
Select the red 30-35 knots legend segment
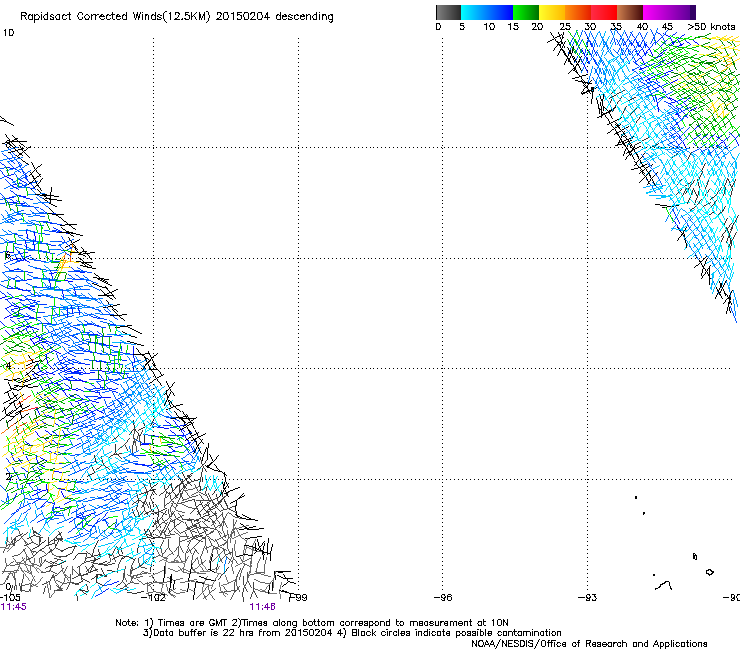(x=604, y=12)
